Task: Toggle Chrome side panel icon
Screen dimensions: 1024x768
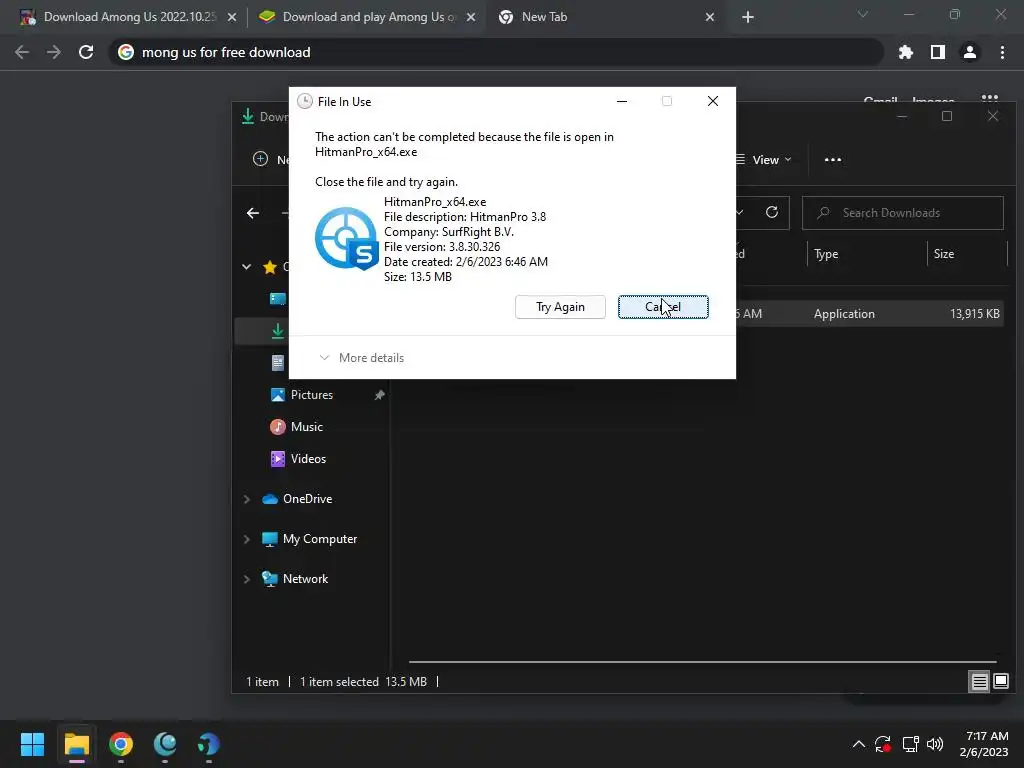Action: (x=938, y=52)
